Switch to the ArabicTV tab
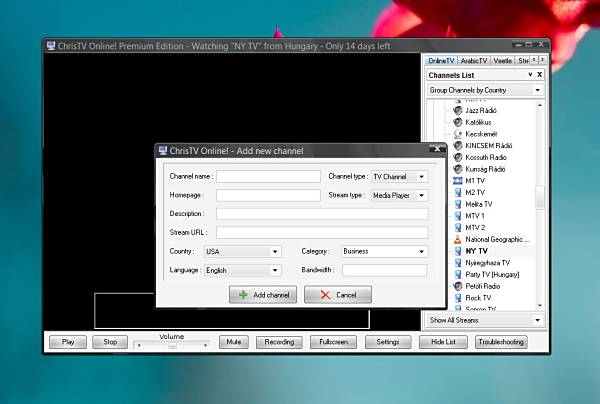 [474, 60]
